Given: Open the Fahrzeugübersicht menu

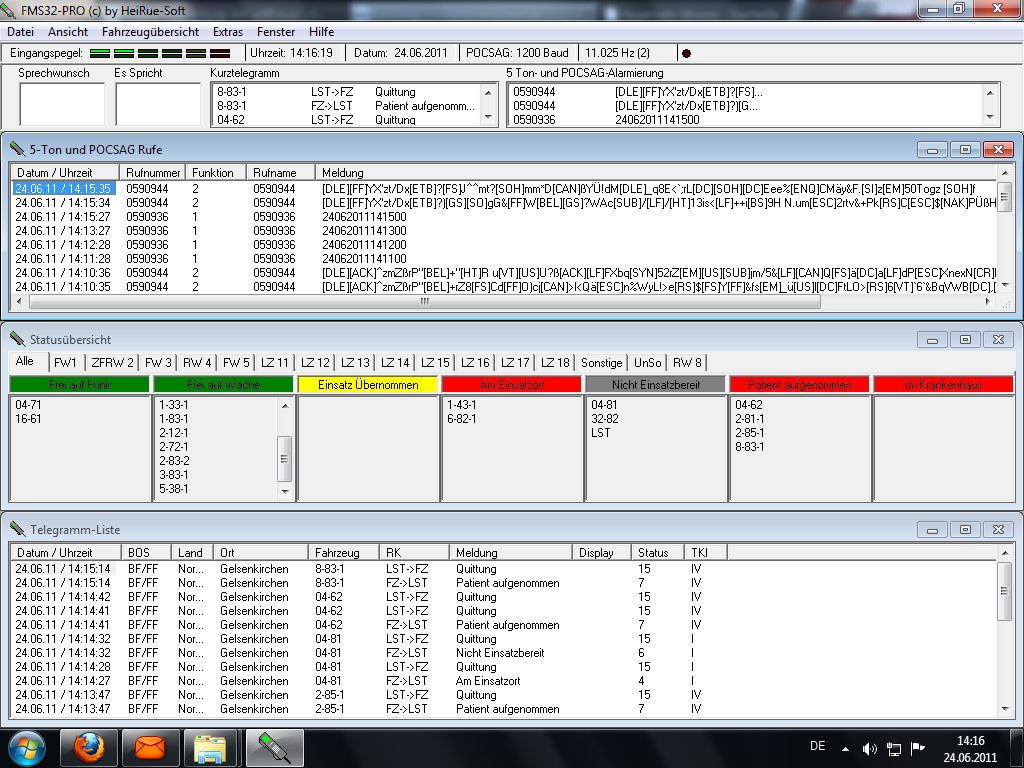Looking at the screenshot, I should point(150,32).
